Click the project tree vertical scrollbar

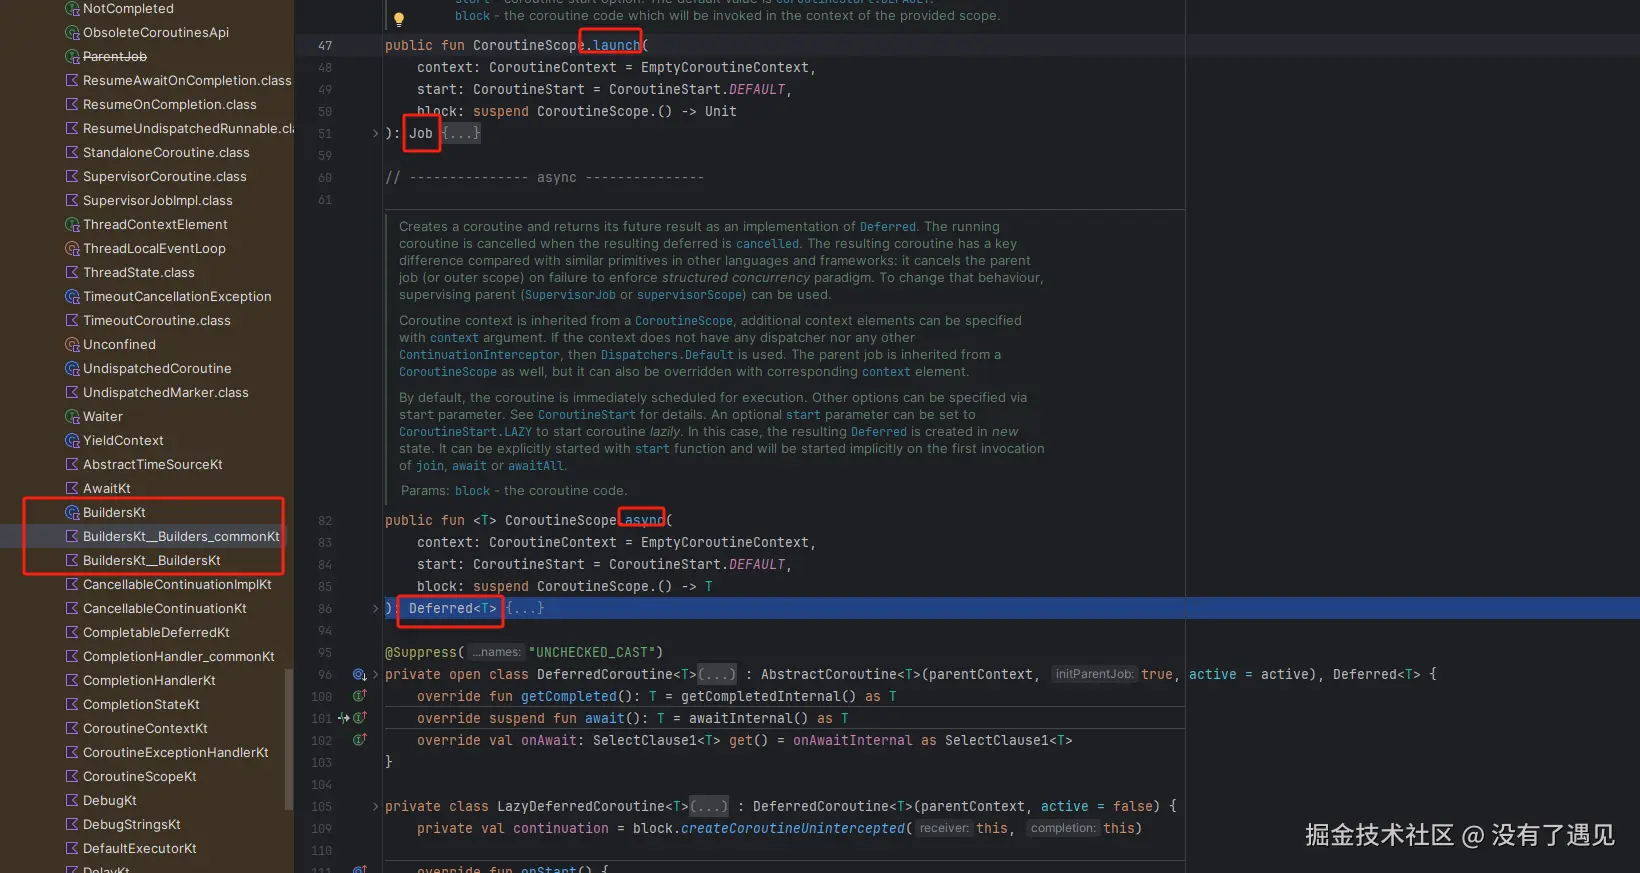[289, 739]
